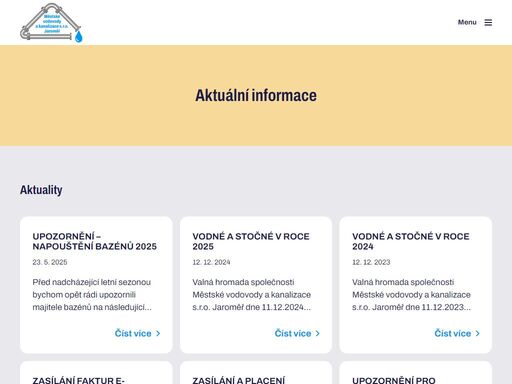This screenshot has width=512, height=384.
Task: Open the Zasílání faktur e- card title
Action: click(x=79, y=380)
